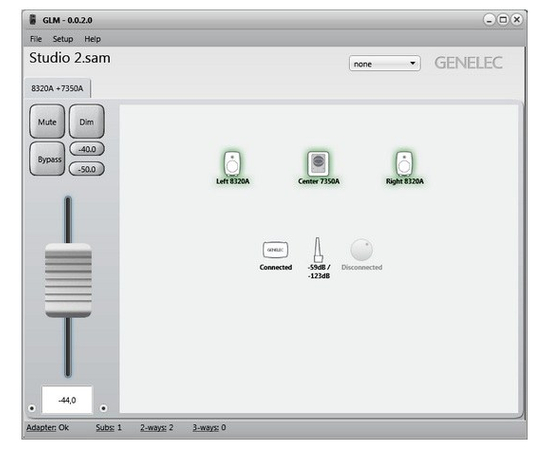Click the 3-ways: 0 status entry
Screen dimensions: 550x450
point(209,427)
